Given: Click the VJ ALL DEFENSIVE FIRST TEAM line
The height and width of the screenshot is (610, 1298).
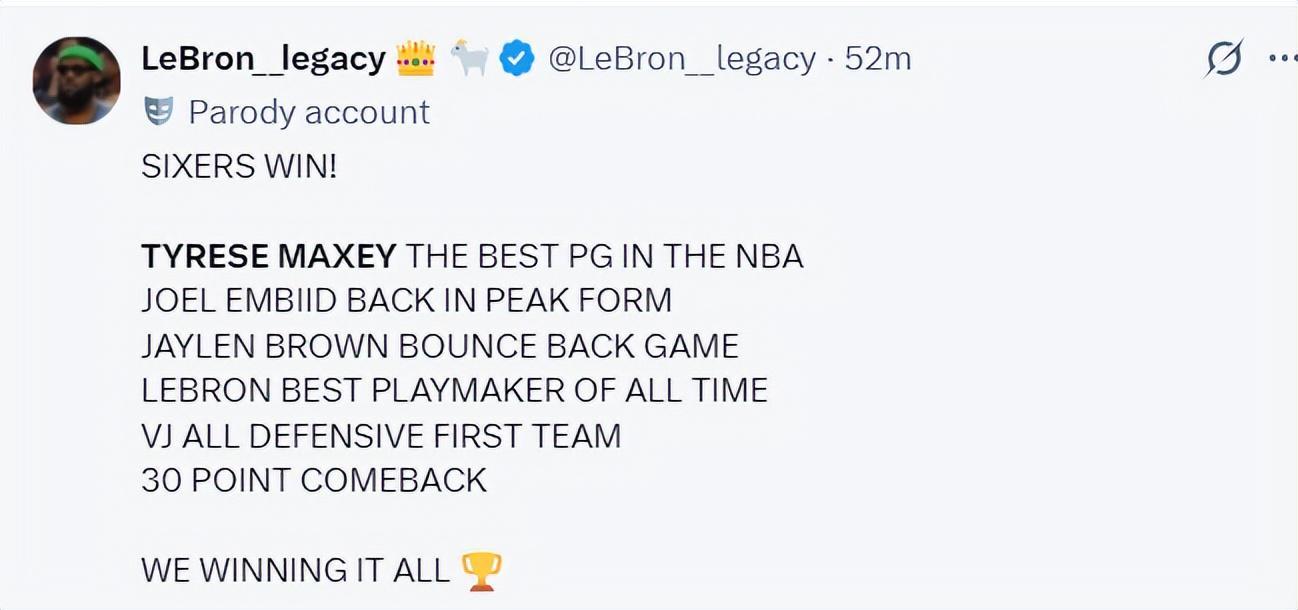Looking at the screenshot, I should [381, 436].
